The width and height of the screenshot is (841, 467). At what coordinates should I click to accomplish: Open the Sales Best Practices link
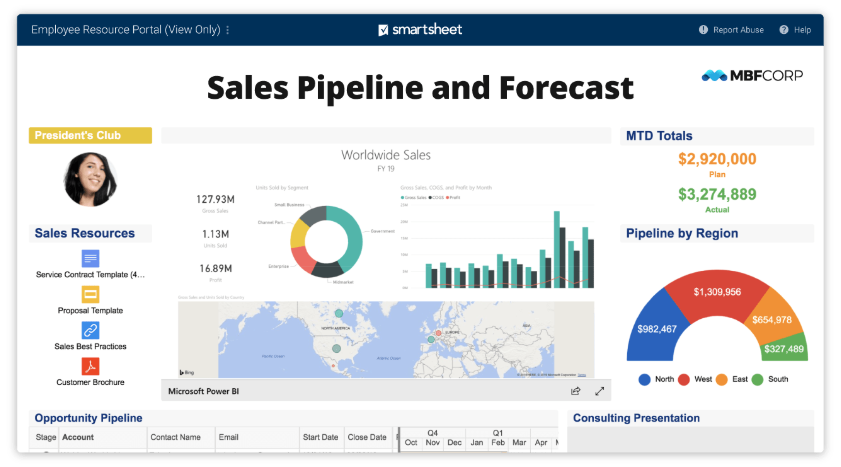point(90,346)
